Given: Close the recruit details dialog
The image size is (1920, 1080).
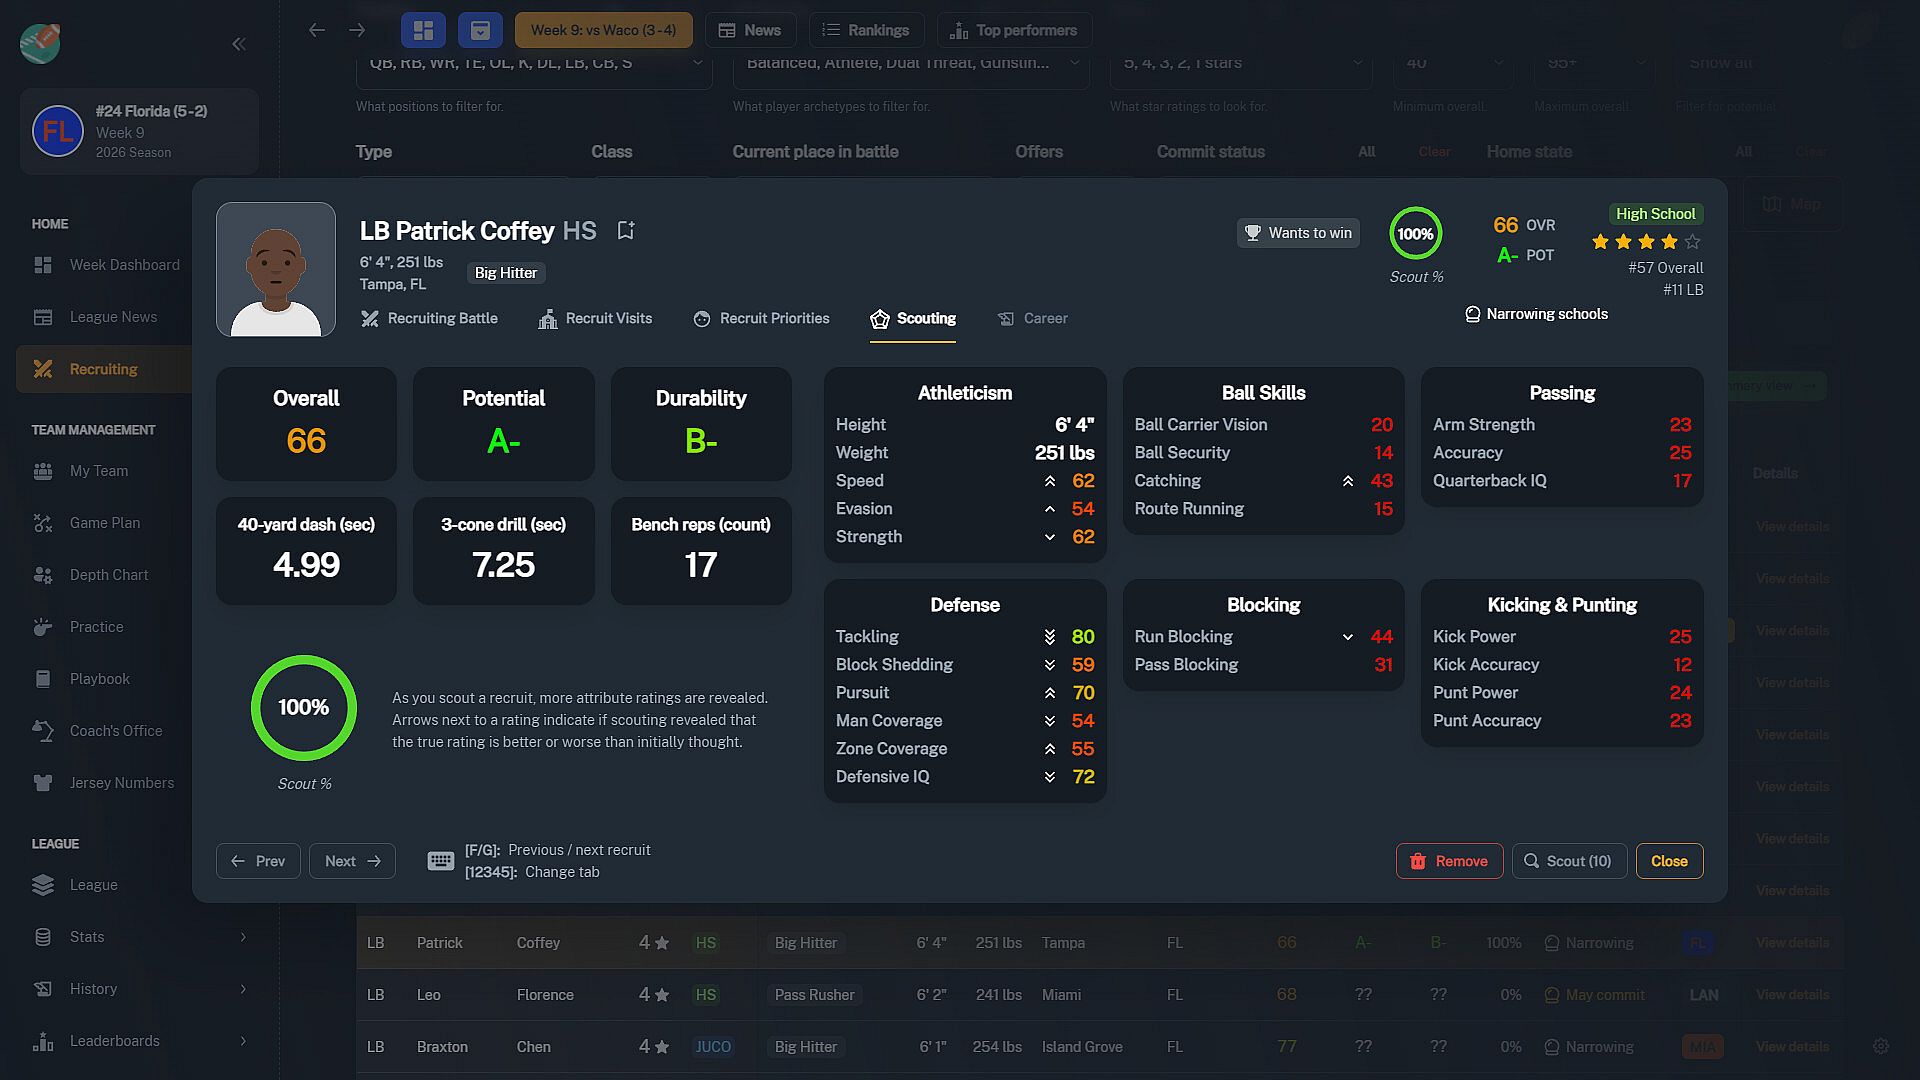Looking at the screenshot, I should (1669, 861).
